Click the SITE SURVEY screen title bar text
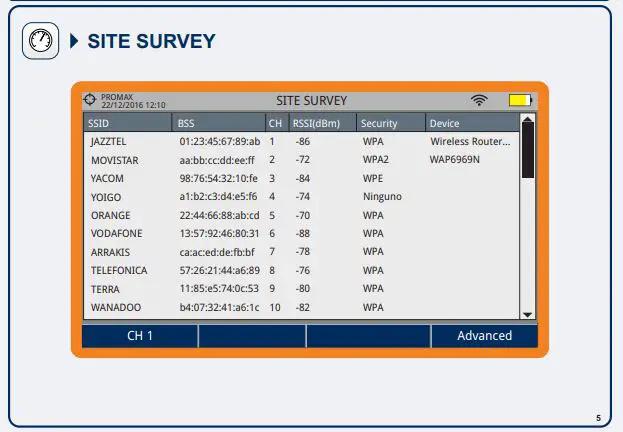Screen dimensions: 623x432 [x=312, y=101]
